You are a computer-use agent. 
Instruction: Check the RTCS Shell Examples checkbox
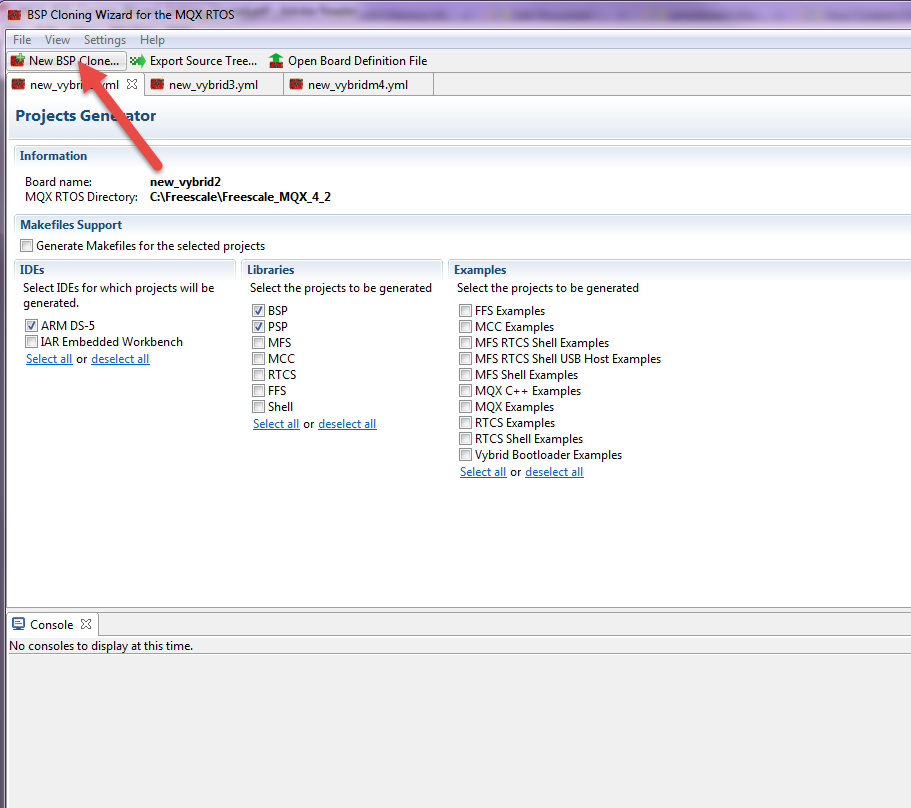point(465,438)
